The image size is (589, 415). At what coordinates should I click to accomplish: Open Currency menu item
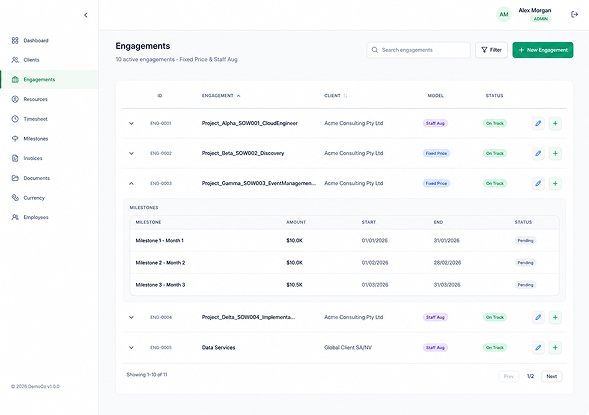point(34,198)
